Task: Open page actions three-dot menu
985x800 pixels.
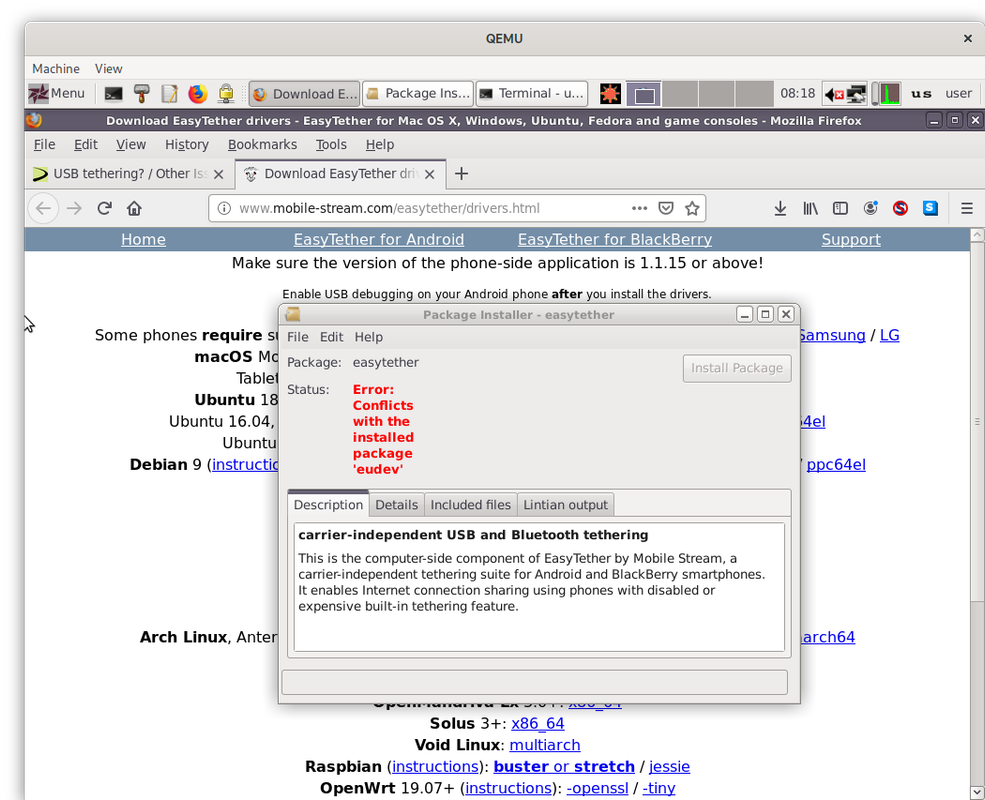Action: (639, 208)
